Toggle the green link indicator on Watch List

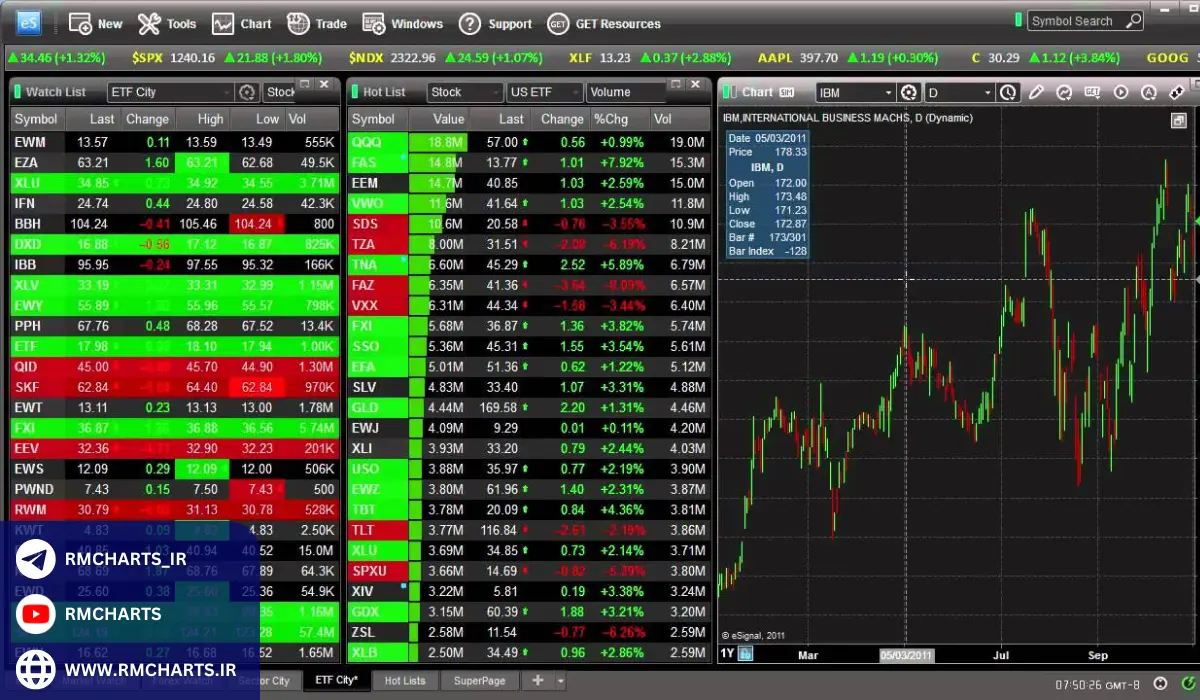coord(17,92)
